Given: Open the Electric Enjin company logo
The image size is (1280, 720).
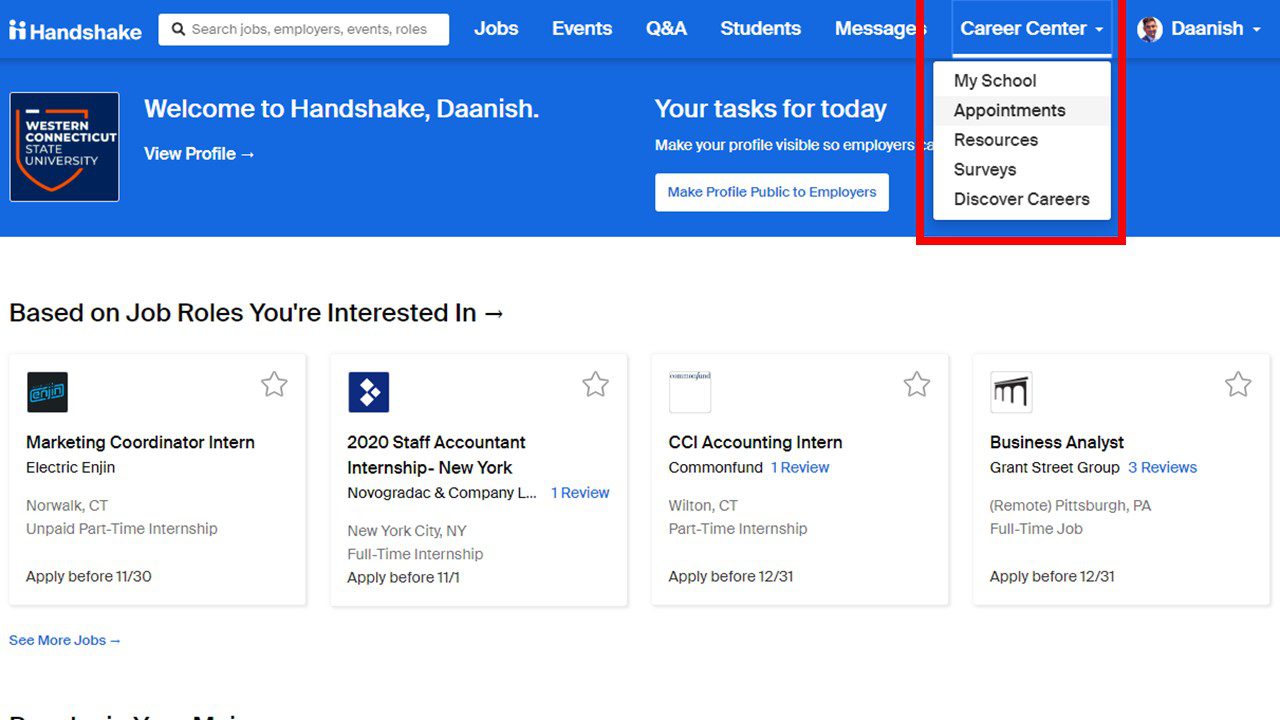Looking at the screenshot, I should (47, 392).
